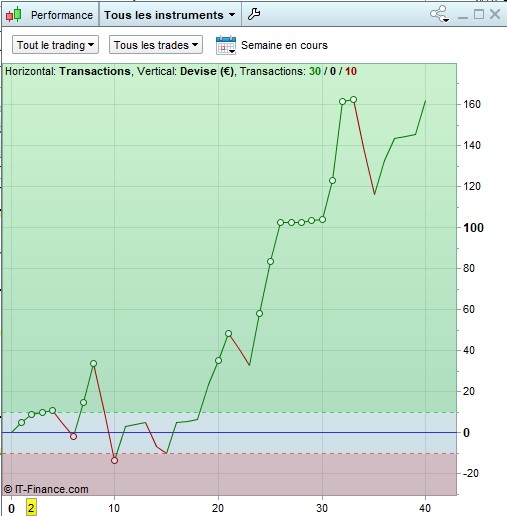The height and width of the screenshot is (516, 507).
Task: Click the red '10' losing transactions count
Action: click(x=351, y=71)
